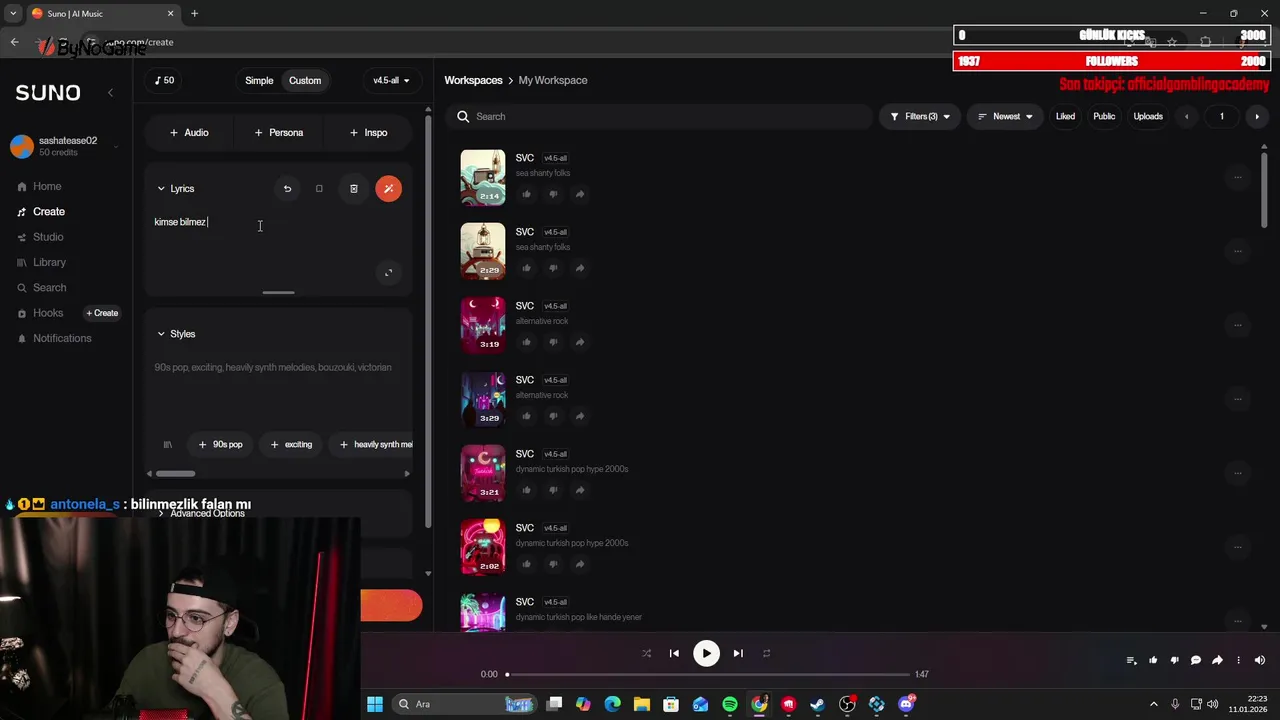
Task: Open Steam from the taskbar
Action: [818, 704]
